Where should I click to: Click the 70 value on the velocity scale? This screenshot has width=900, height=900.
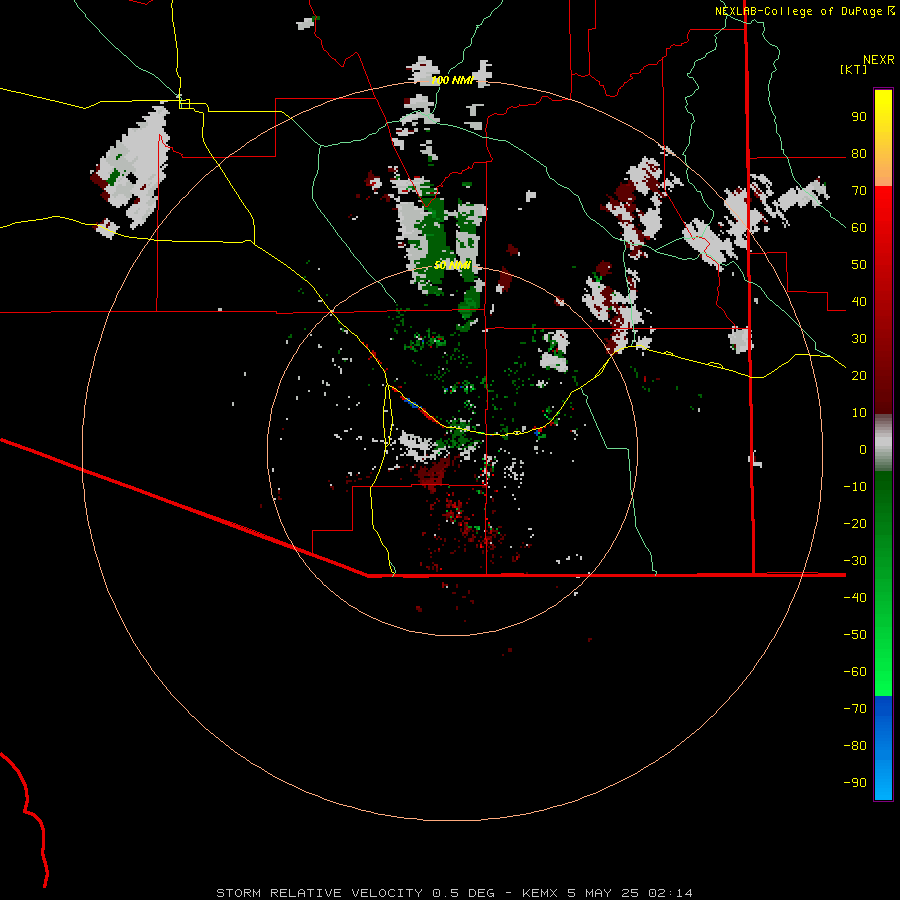pyautogui.click(x=859, y=191)
